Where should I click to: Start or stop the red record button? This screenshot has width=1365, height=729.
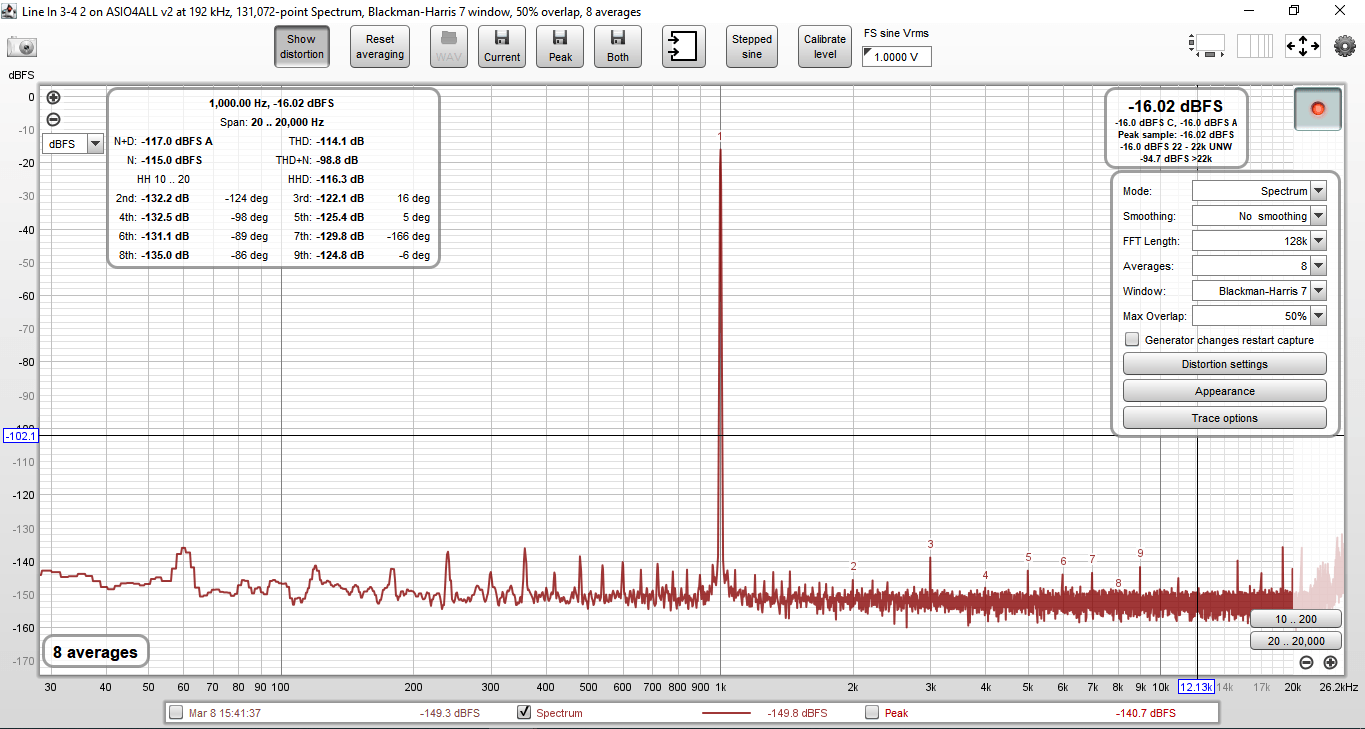pyautogui.click(x=1317, y=108)
